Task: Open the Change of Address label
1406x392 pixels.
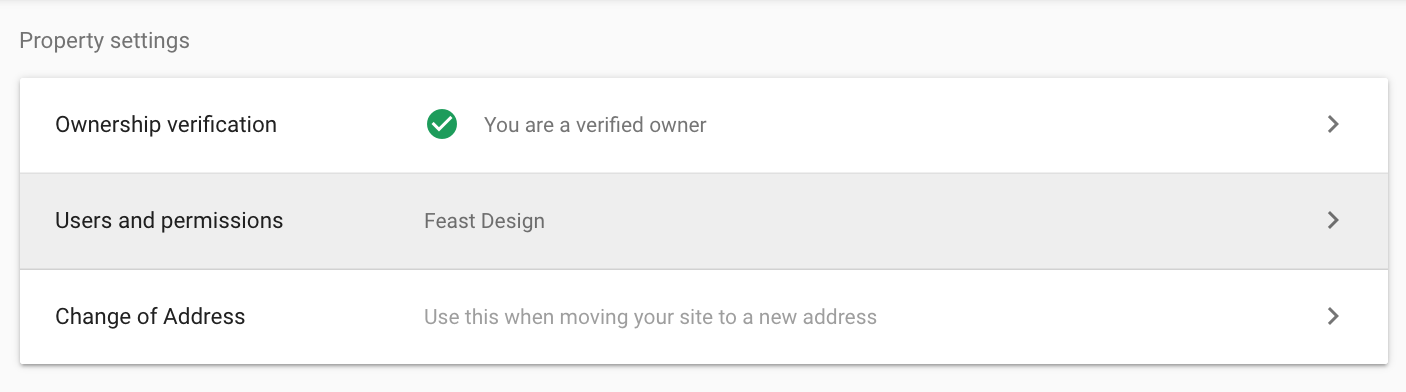Action: tap(150, 317)
